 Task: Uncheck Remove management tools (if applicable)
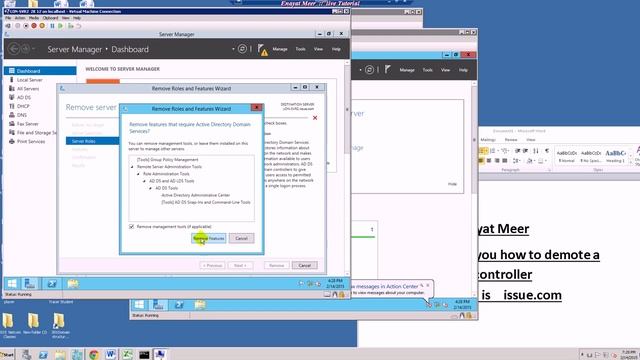pyautogui.click(x=131, y=226)
